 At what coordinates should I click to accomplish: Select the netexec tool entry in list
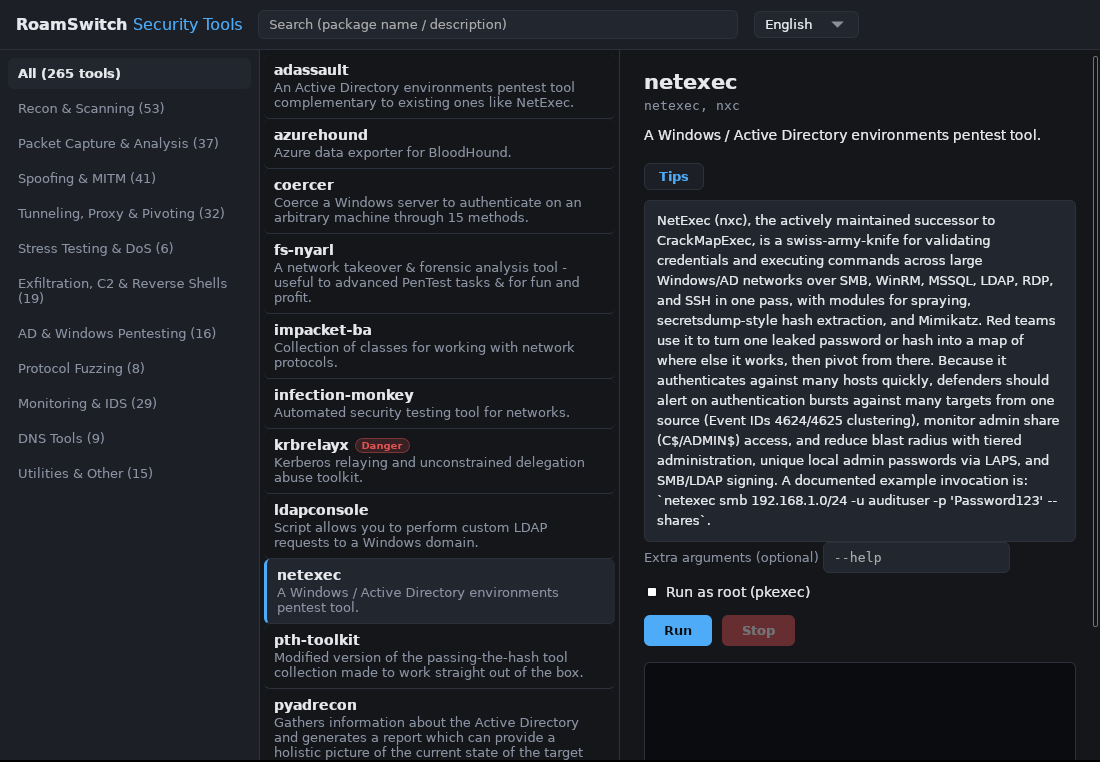tap(439, 591)
